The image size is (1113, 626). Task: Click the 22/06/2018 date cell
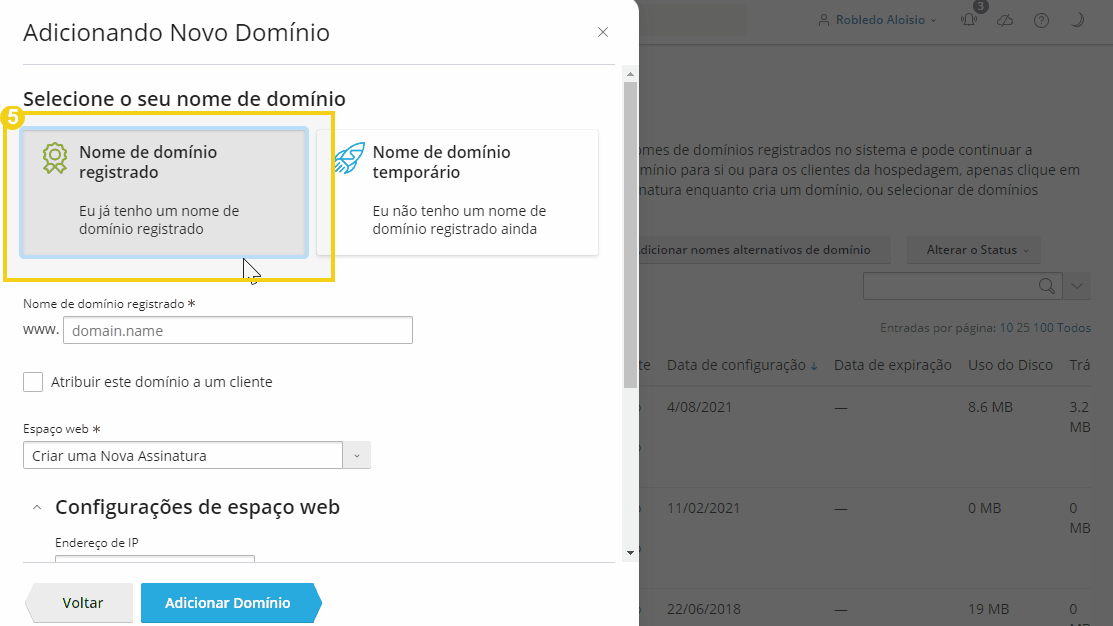click(703, 609)
